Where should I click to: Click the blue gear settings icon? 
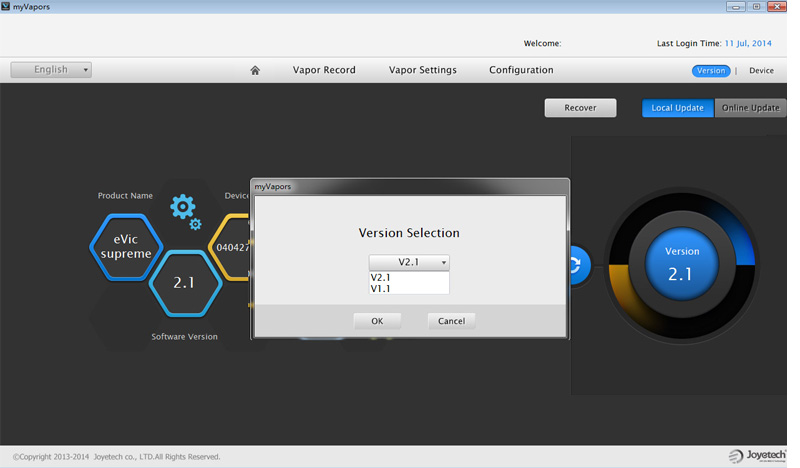[184, 209]
